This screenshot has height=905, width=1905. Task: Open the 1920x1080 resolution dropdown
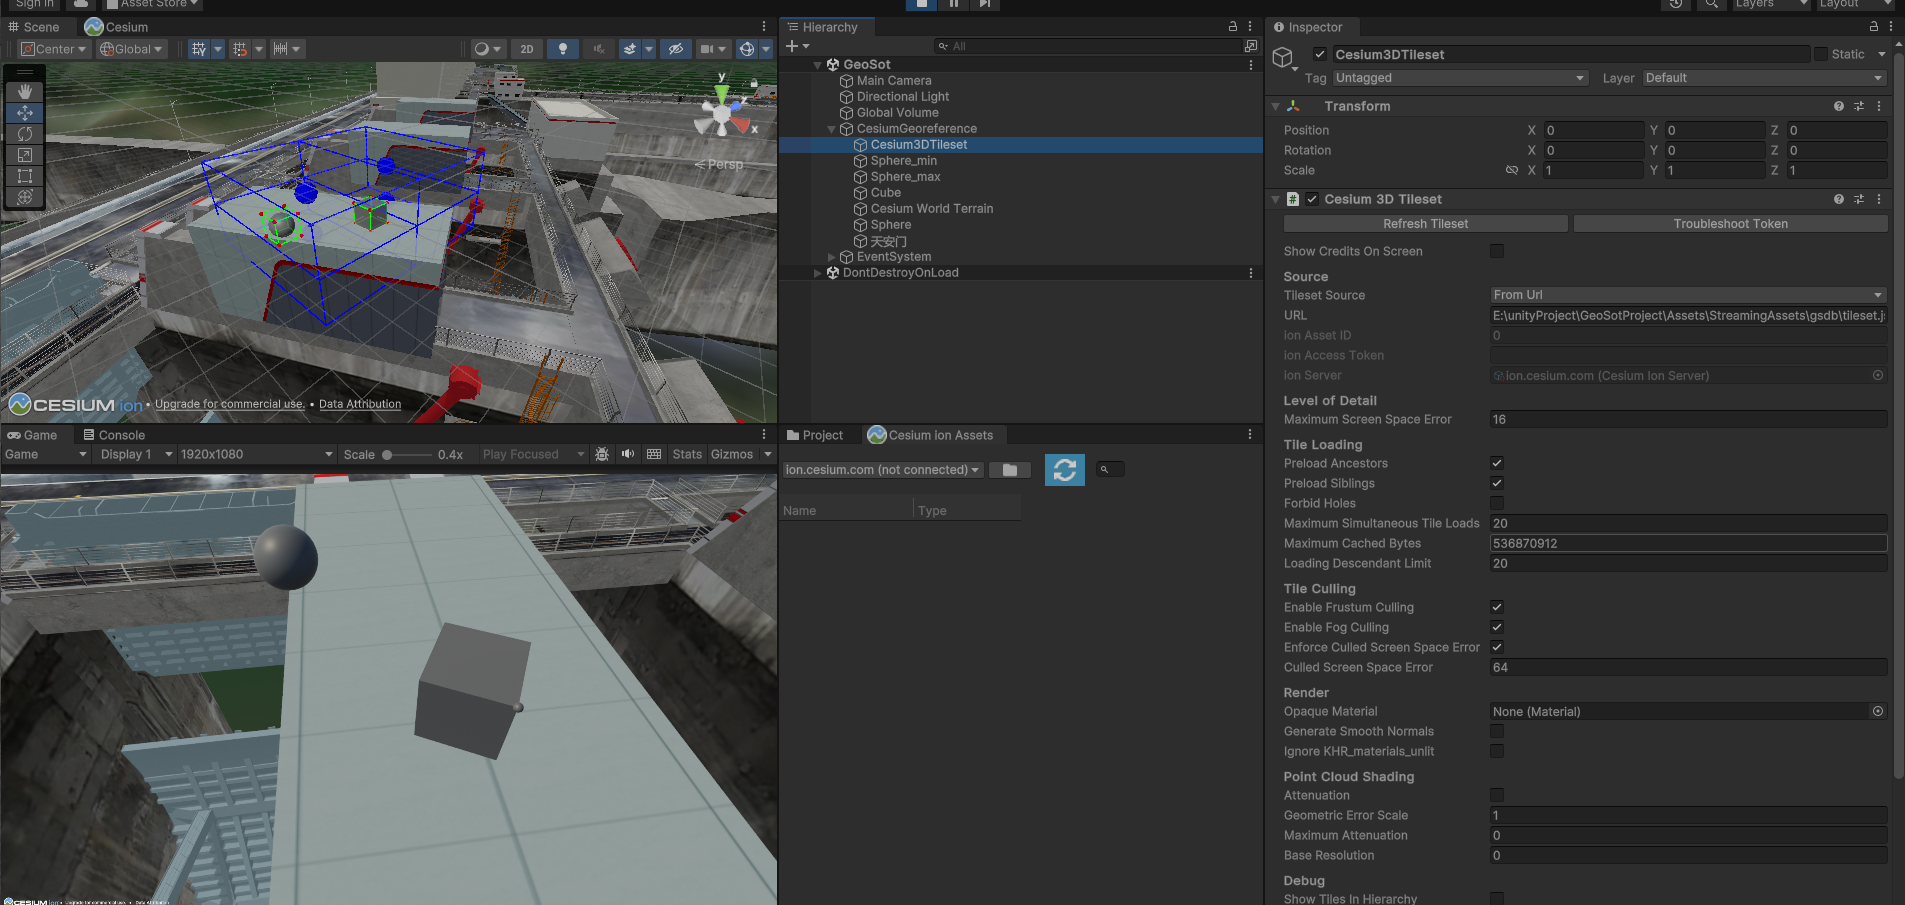pyautogui.click(x=256, y=454)
